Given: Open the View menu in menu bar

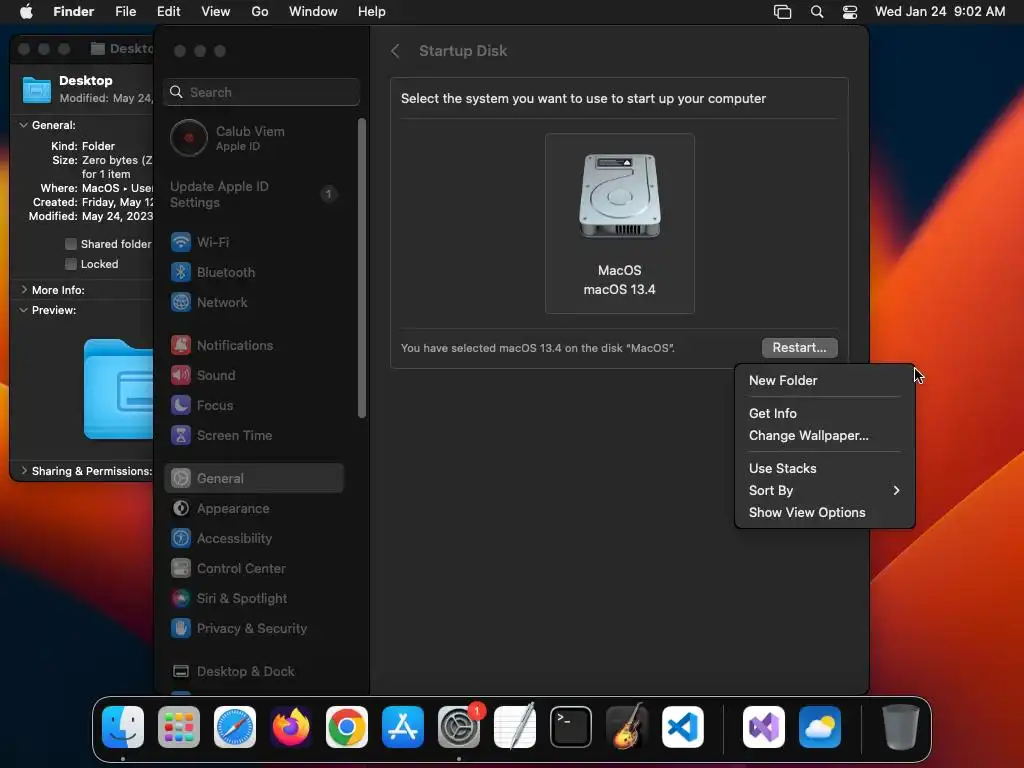Looking at the screenshot, I should point(216,12).
